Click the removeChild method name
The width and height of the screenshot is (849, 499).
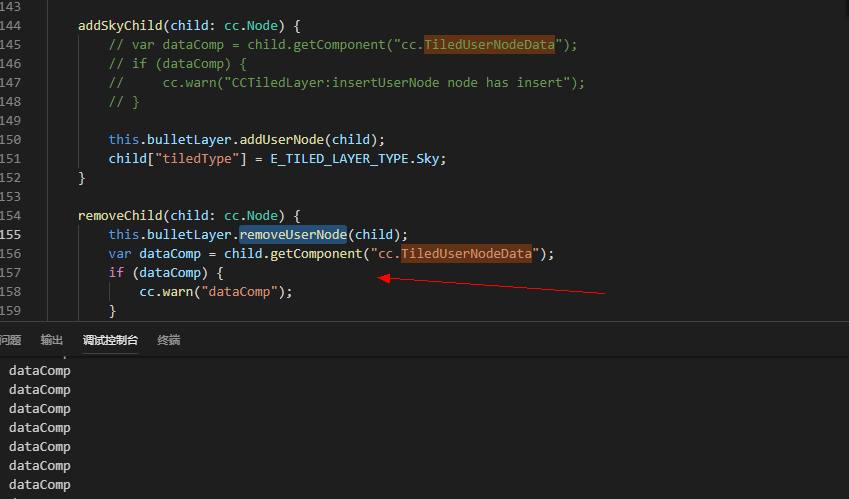(x=120, y=215)
